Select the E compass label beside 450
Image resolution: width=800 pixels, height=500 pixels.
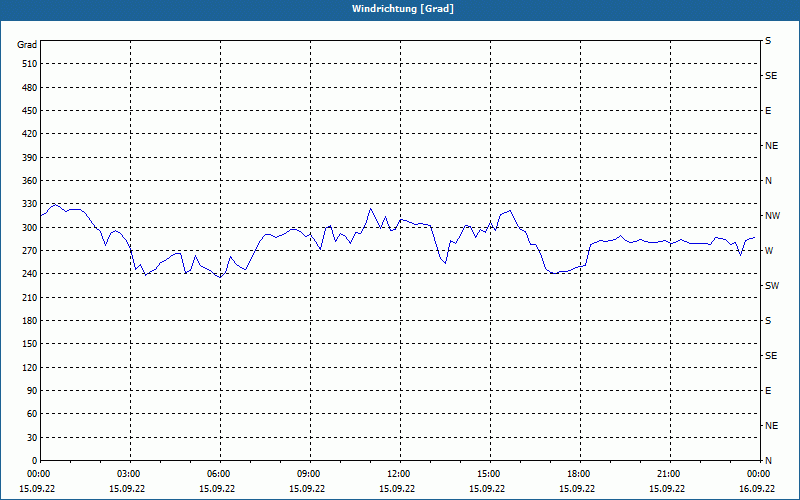(768, 111)
